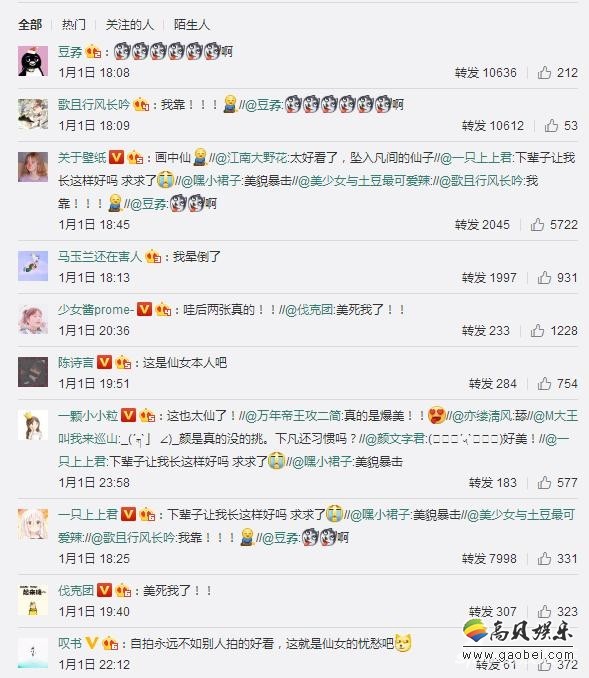Click the thumbs-up beside 1228 on 少女酱prome- comment
This screenshot has height=678, width=589.
(537, 331)
